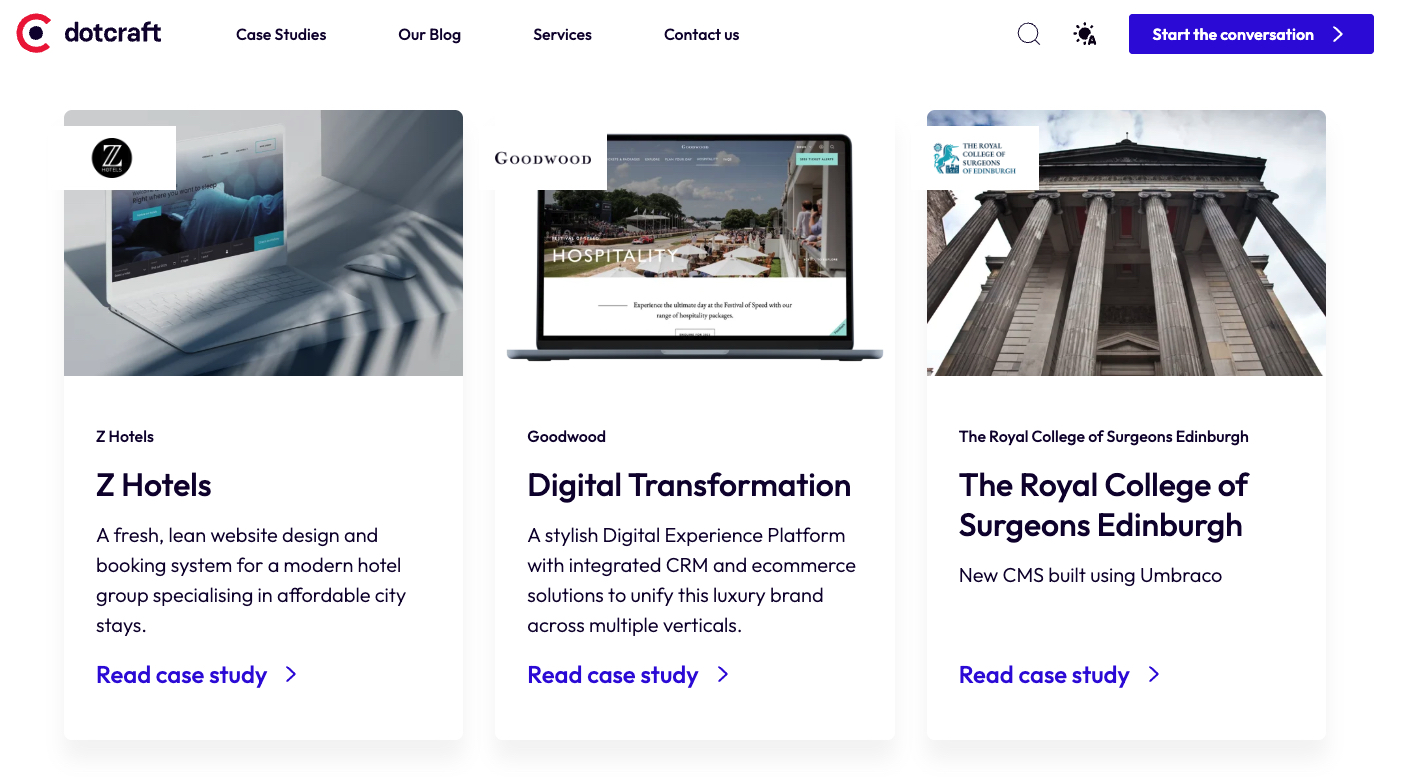Viewport: 1404px width, 777px height.
Task: Click arrow beside Z Hotels Read case study
Action: [x=291, y=675]
